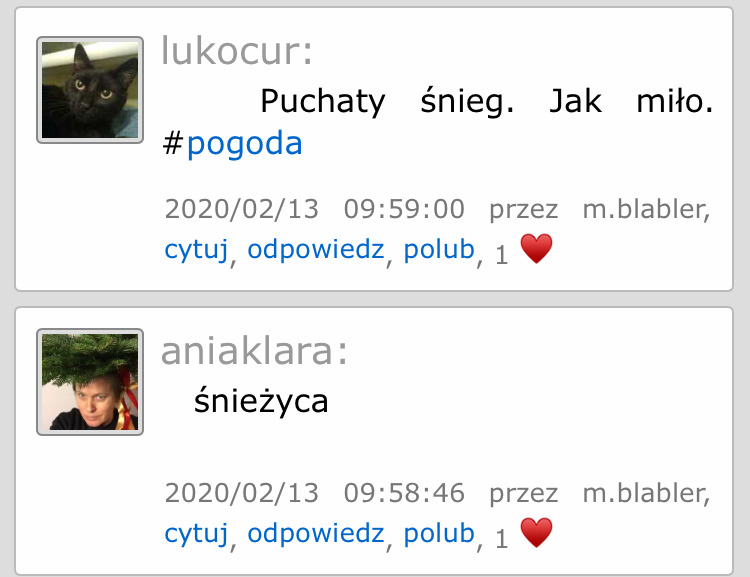Click the aniaklara username
750x577 pixels.
coord(254,351)
